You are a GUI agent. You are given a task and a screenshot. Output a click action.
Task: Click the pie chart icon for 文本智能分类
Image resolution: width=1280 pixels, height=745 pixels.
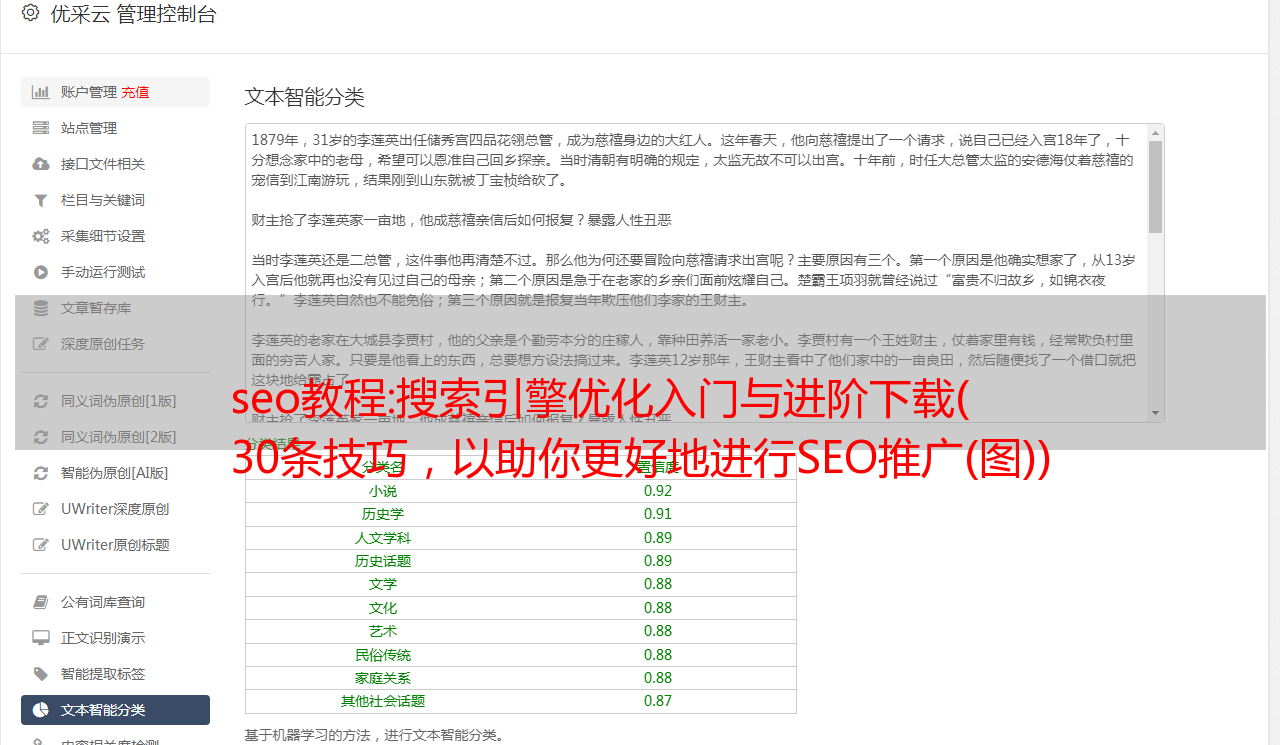pyautogui.click(x=41, y=710)
